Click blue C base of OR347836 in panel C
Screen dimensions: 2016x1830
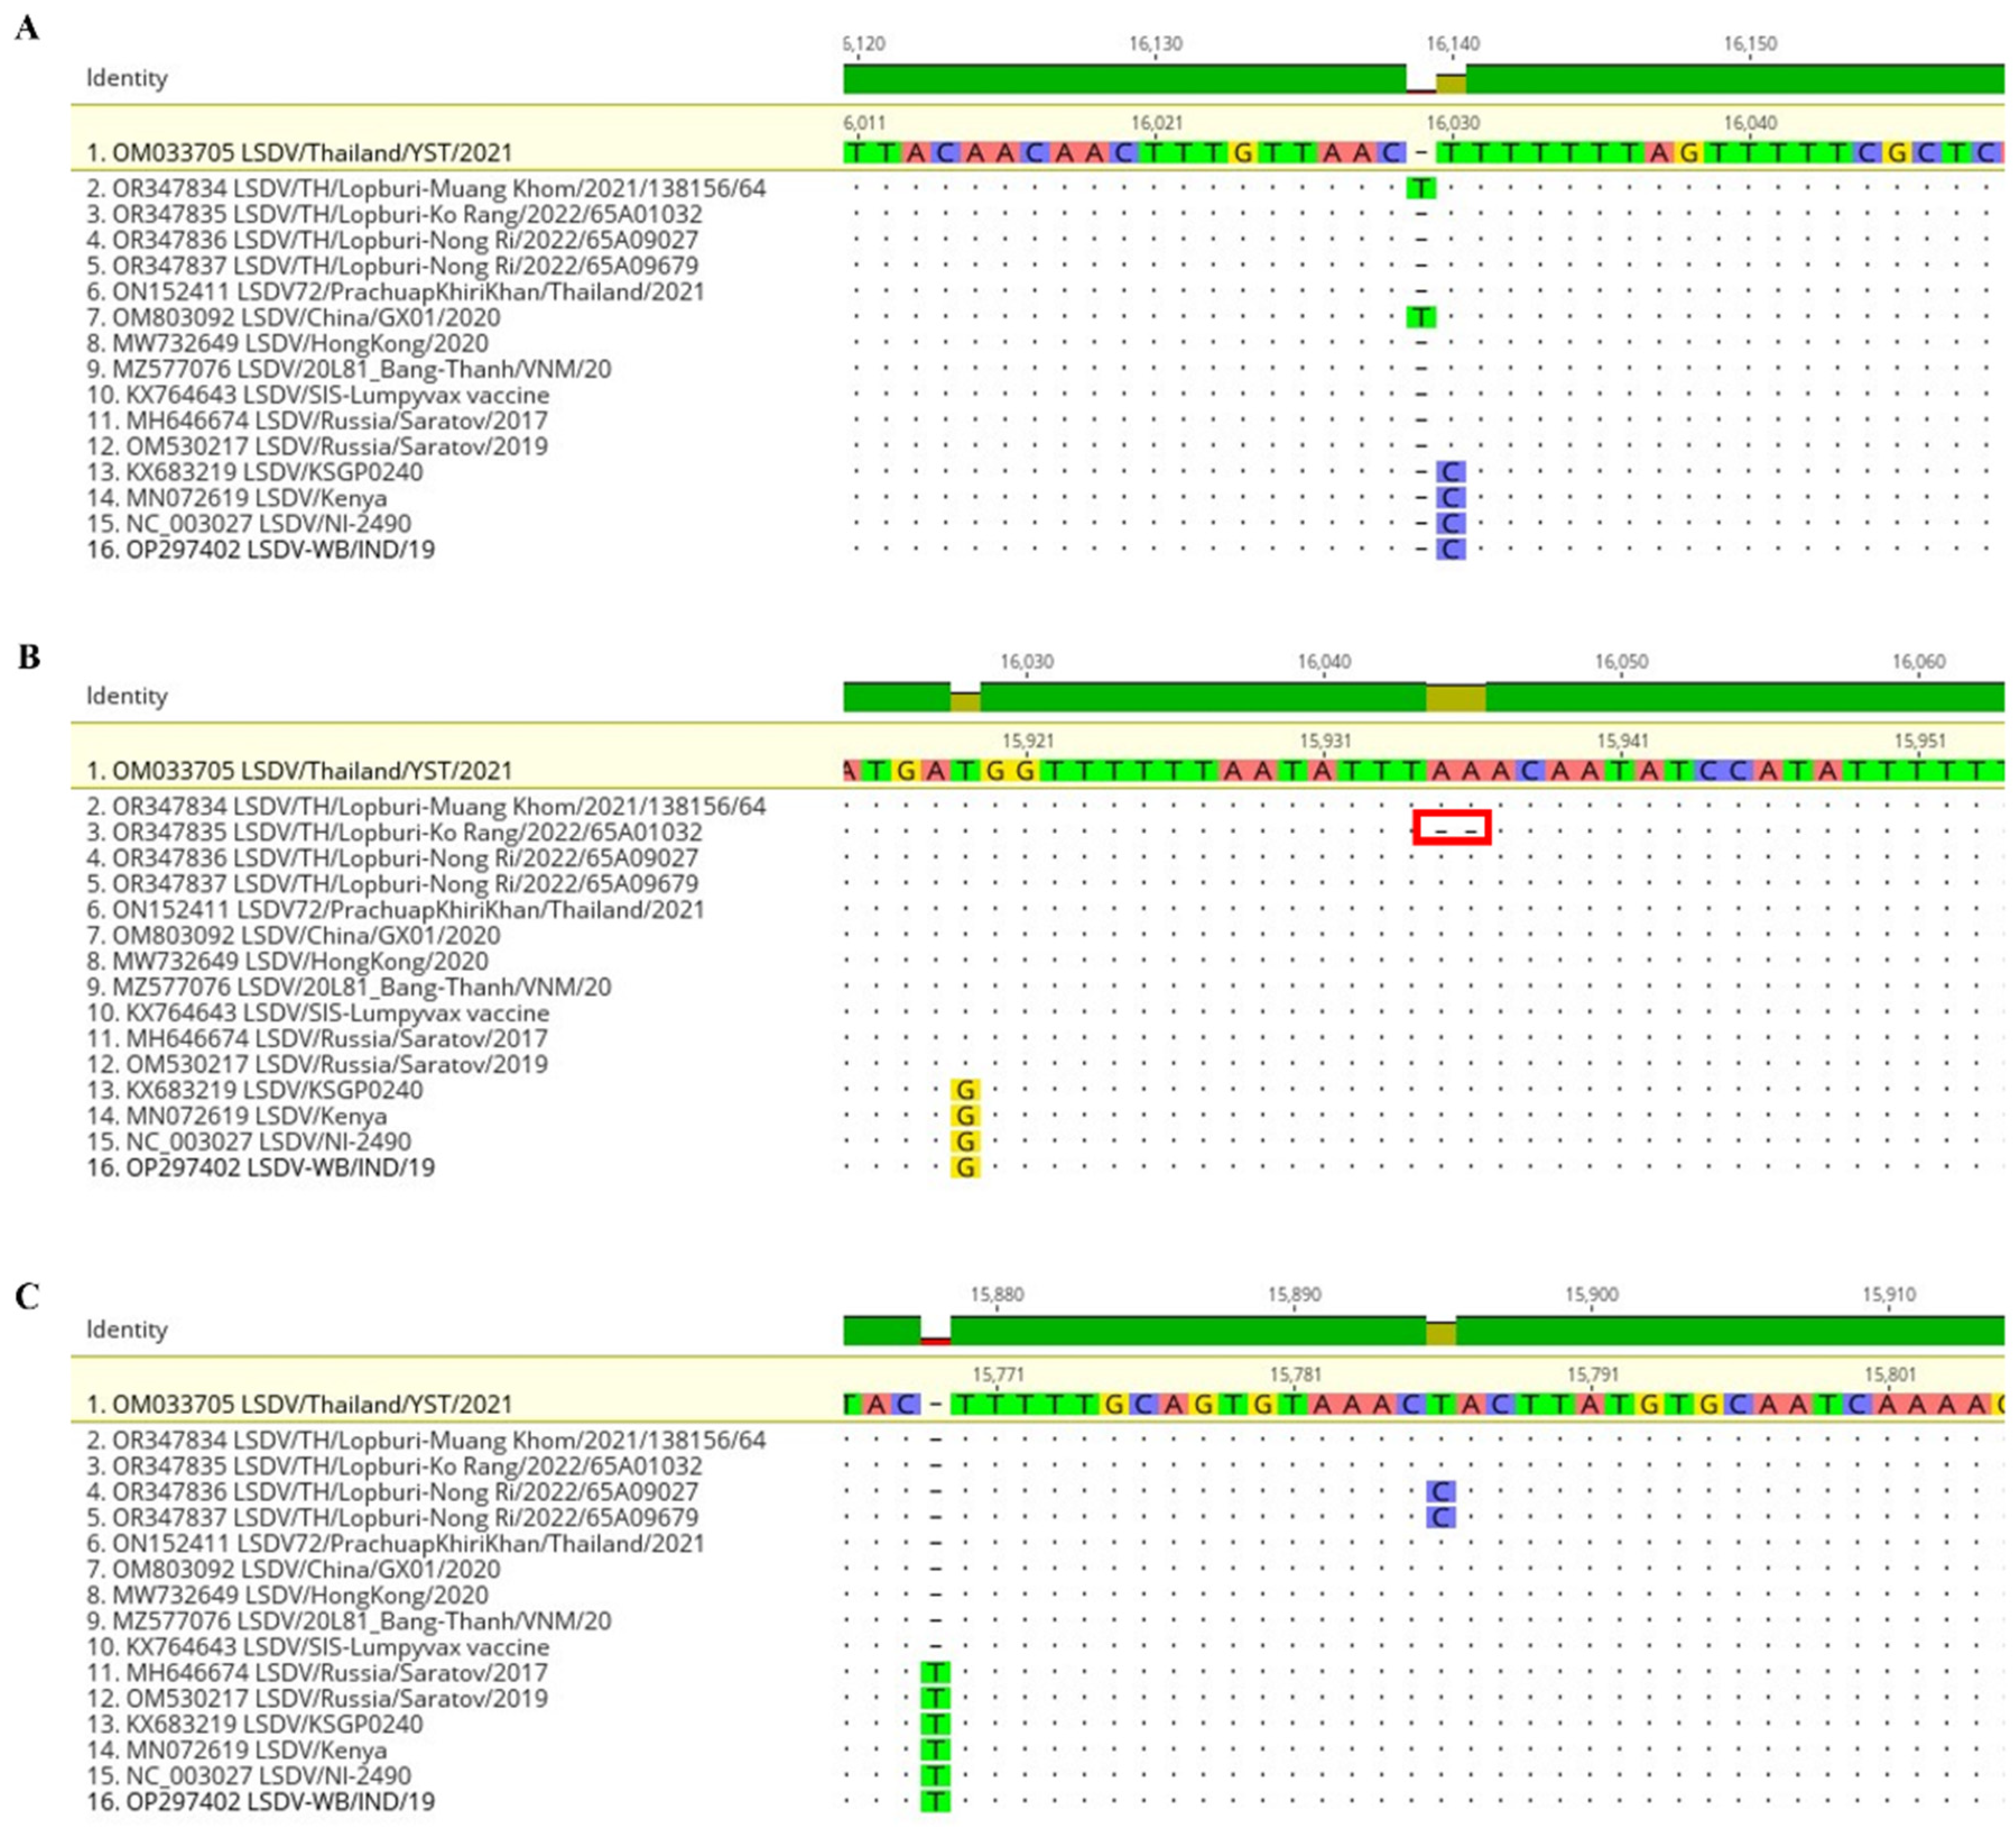point(1440,1492)
